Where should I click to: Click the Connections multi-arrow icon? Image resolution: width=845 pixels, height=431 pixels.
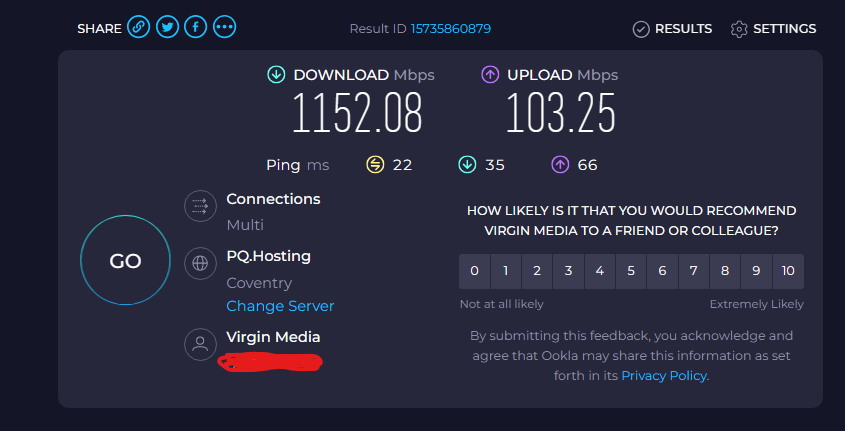point(200,206)
